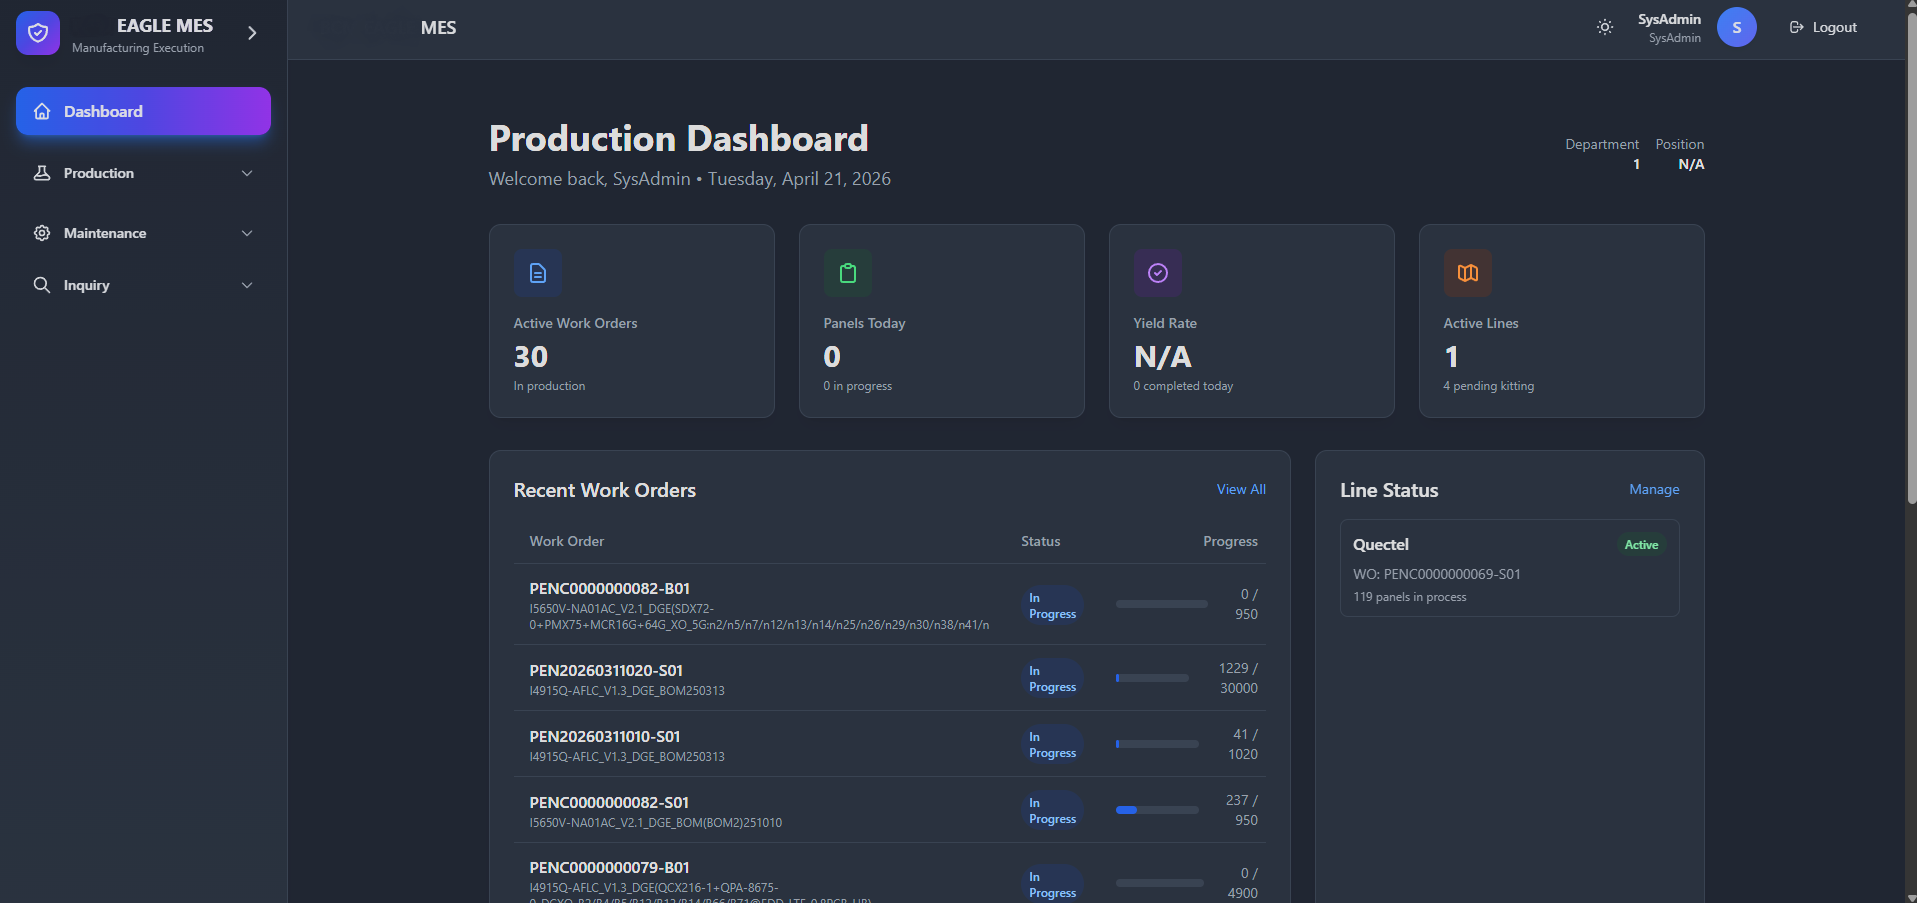Open work order PEN20260311010-S01
Viewport: 1917px width, 903px height.
(x=605, y=737)
